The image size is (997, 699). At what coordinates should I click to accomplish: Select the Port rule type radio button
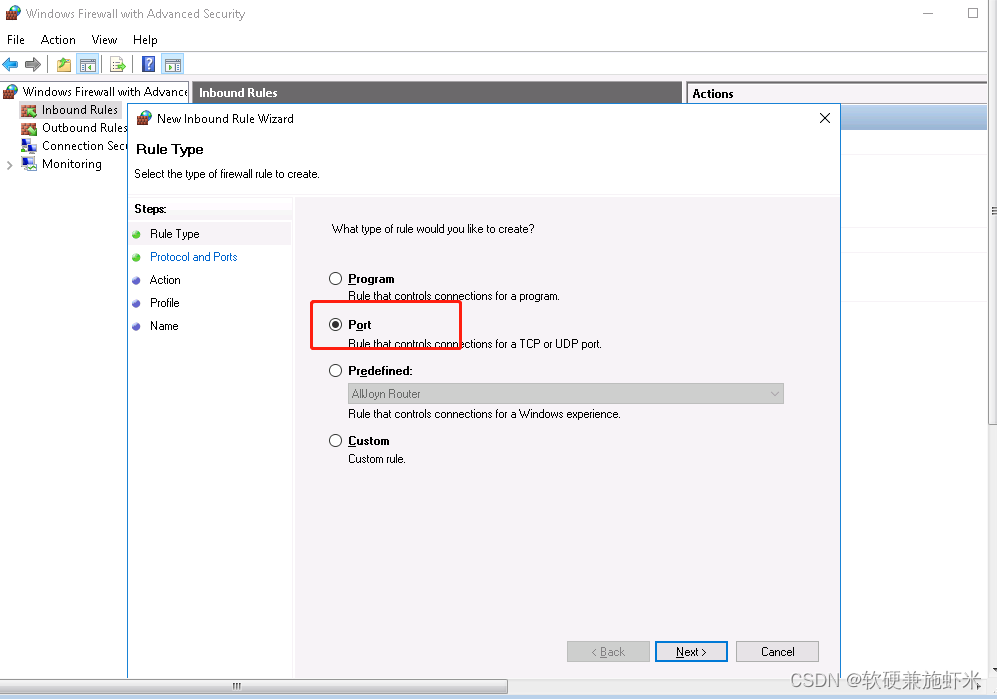coord(335,324)
